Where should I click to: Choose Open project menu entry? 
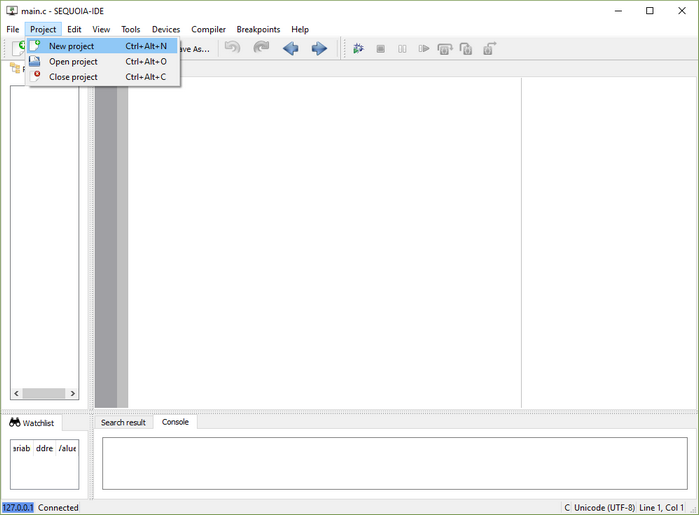(x=103, y=62)
